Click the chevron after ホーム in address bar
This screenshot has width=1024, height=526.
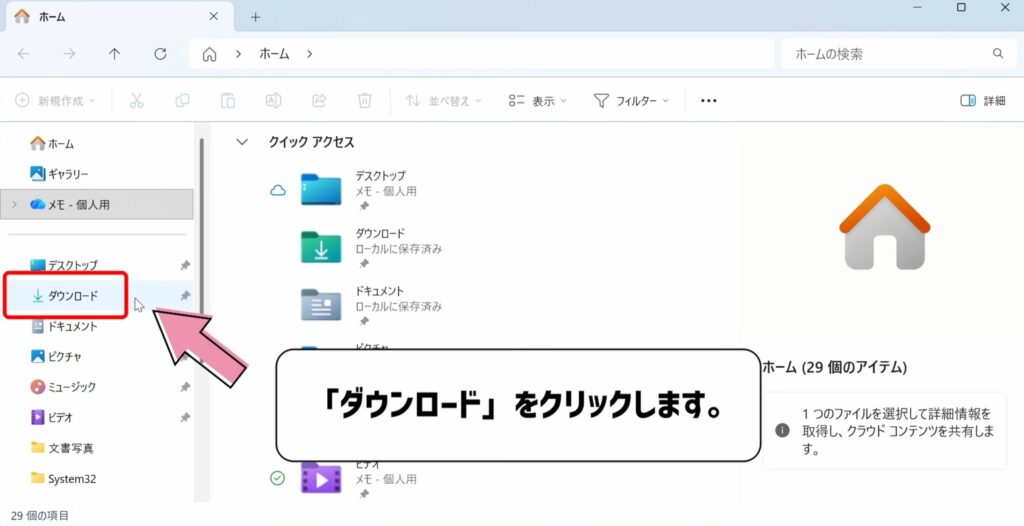point(310,54)
